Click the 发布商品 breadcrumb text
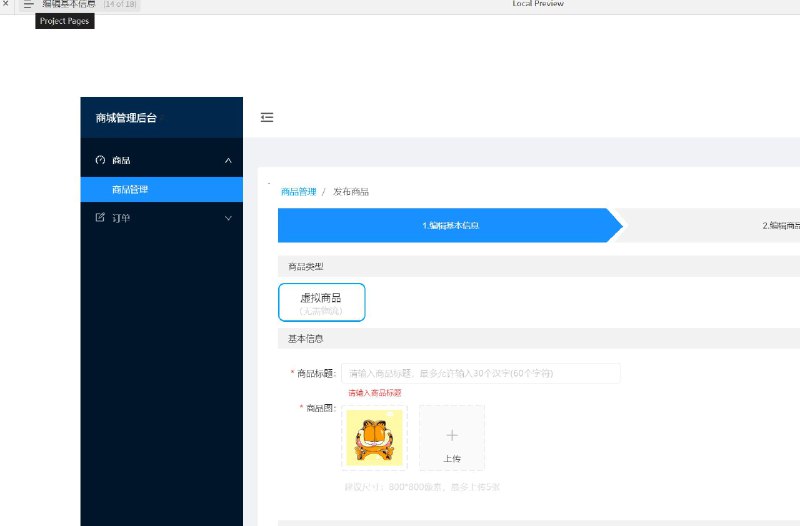800x526 pixels. tap(351, 192)
